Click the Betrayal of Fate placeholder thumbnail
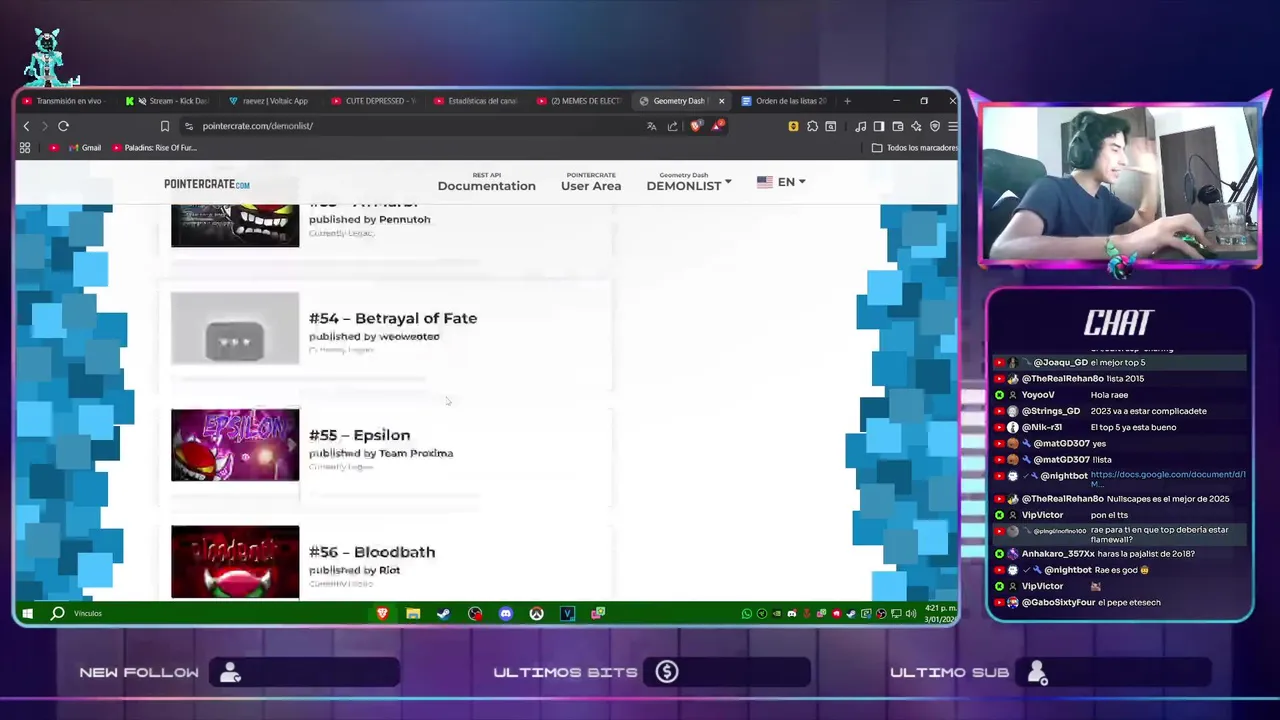1280x720 pixels. pyautogui.click(x=235, y=328)
